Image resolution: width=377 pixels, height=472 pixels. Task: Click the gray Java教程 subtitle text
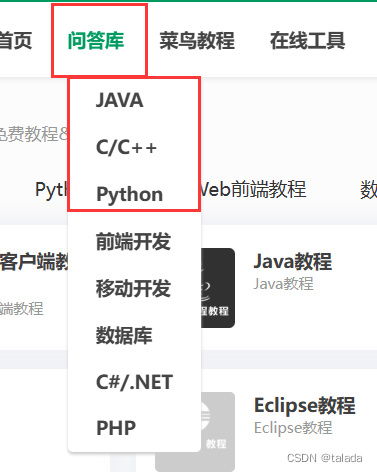tap(283, 284)
